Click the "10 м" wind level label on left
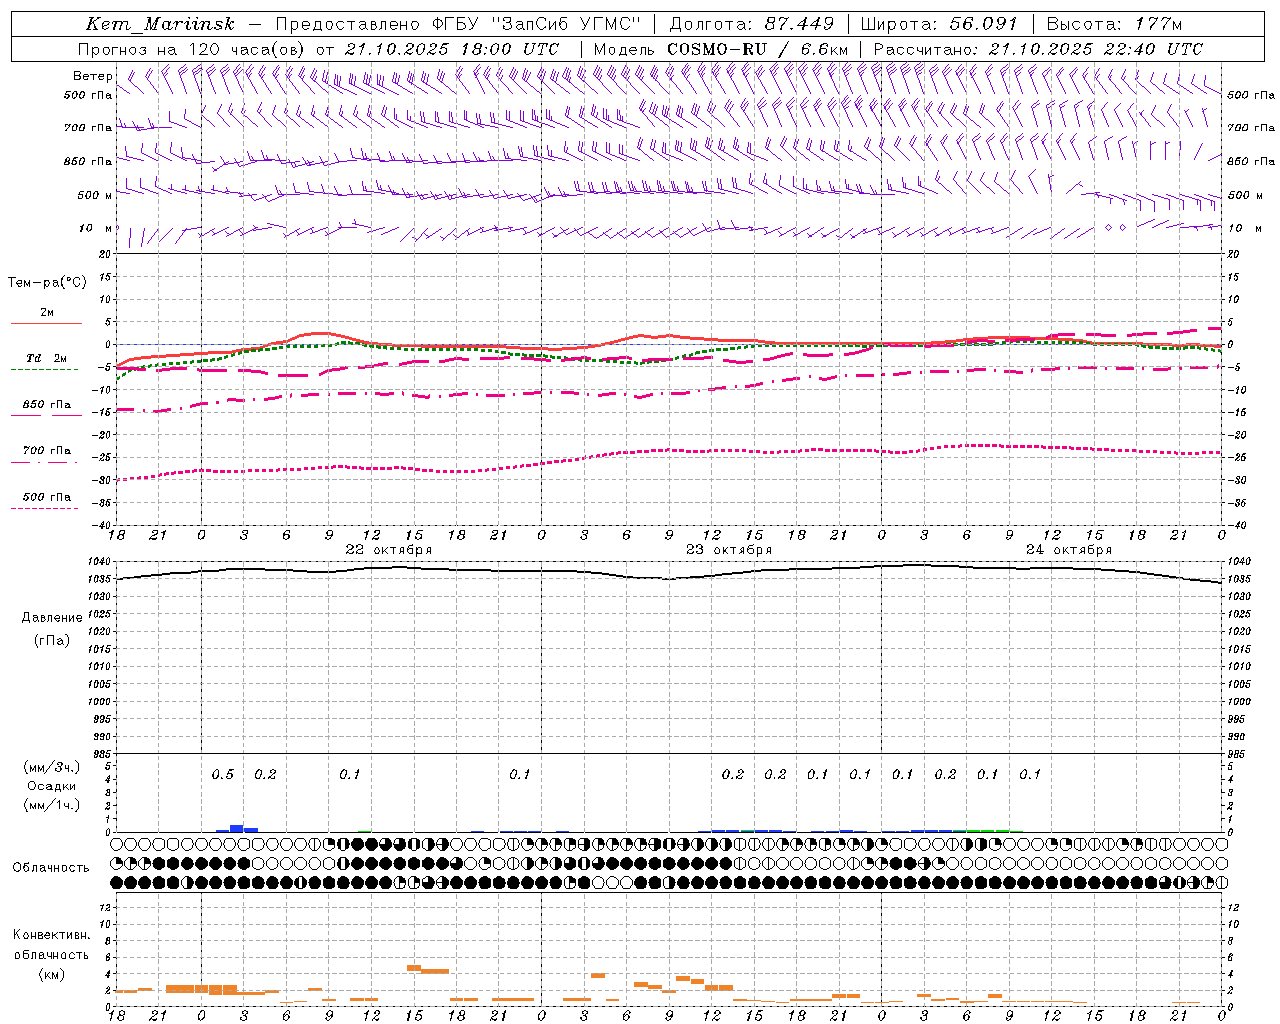This screenshot has width=1280, height=1024. pyautogui.click(x=96, y=228)
